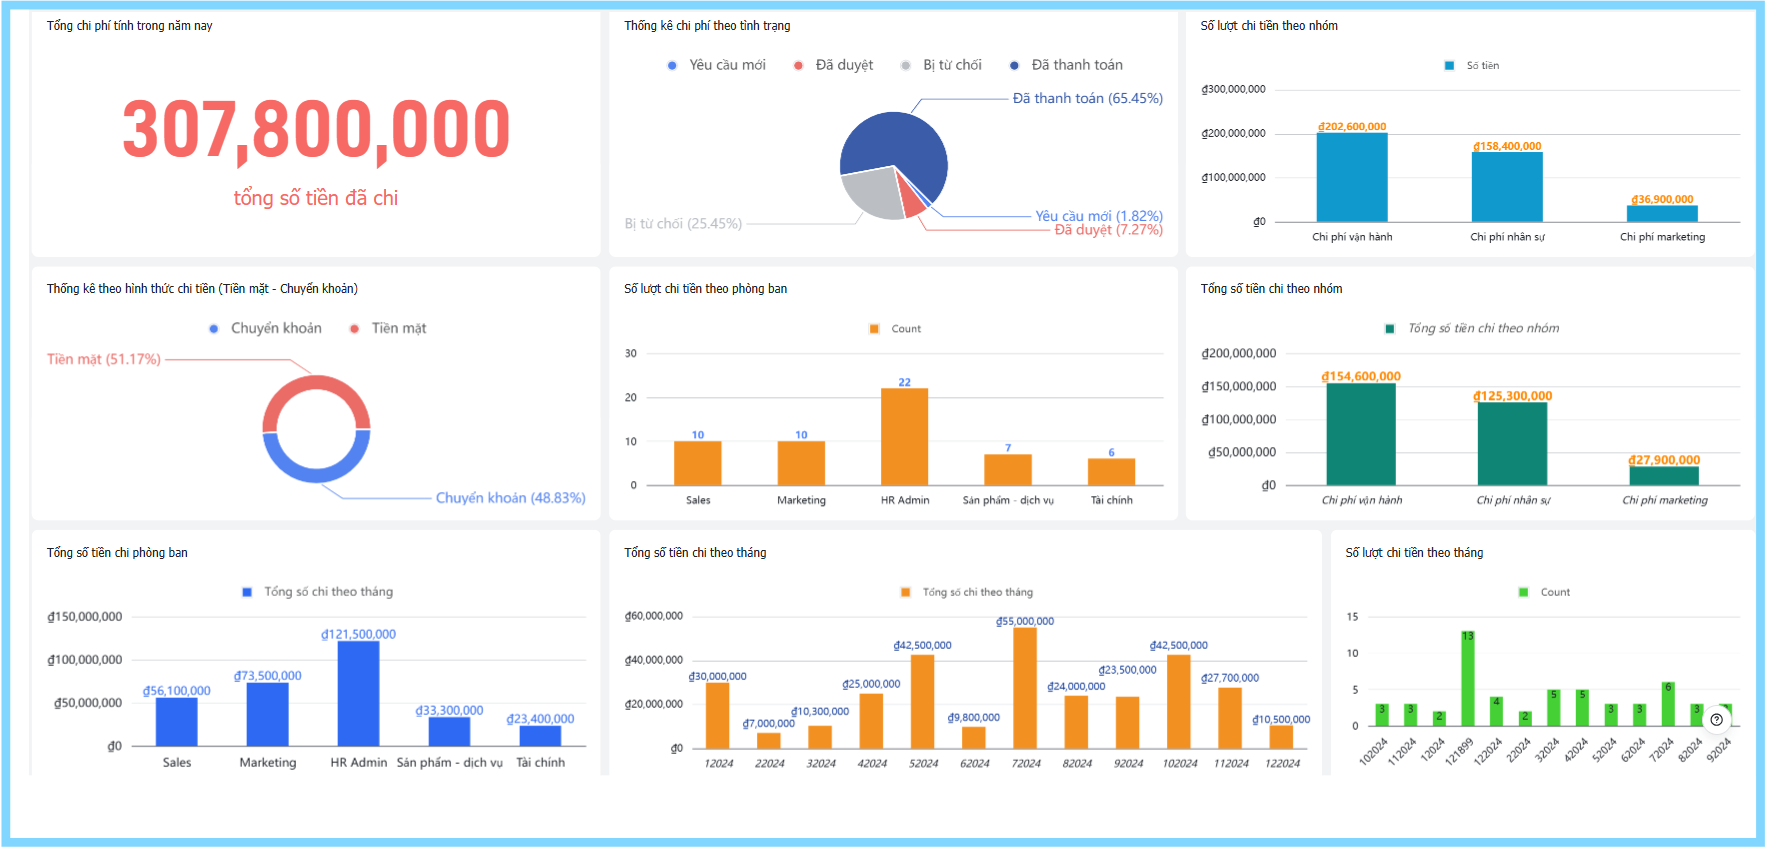Toggle Tổng số tiền chi theo nhóm legend
Image resolution: width=1765 pixels, height=848 pixels.
tap(1472, 328)
